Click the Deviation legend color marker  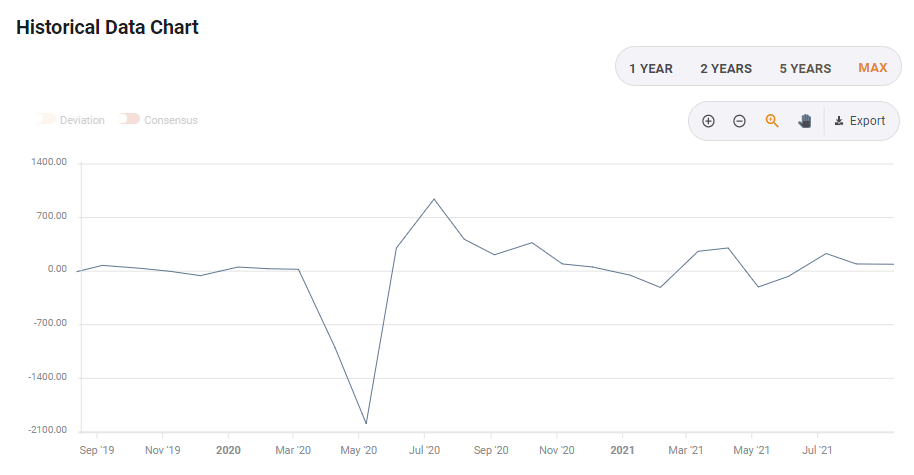point(46,120)
